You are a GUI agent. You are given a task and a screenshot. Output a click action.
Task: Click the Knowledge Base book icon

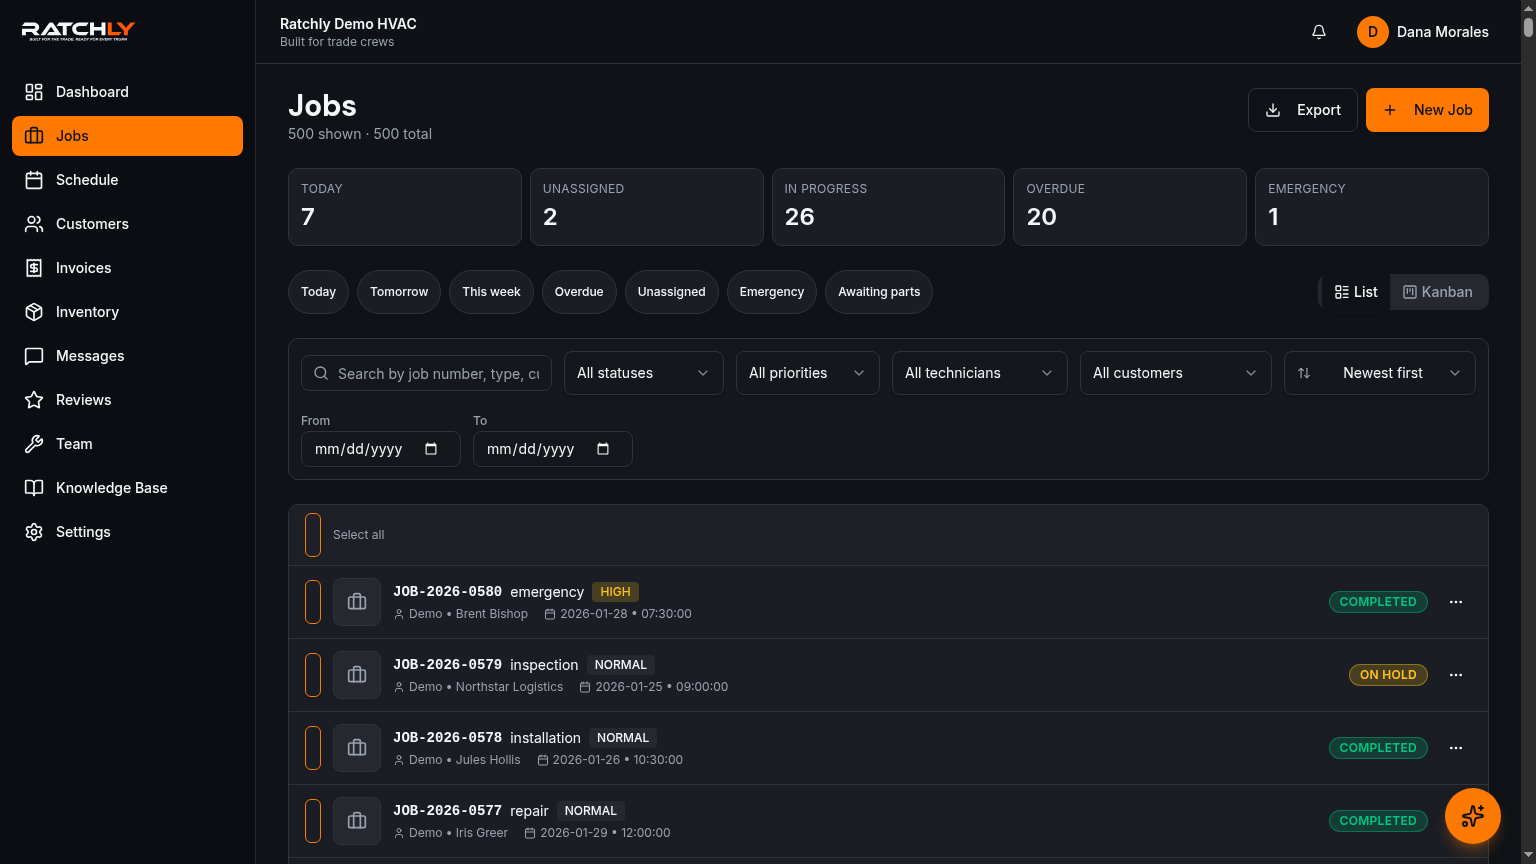tap(34, 488)
